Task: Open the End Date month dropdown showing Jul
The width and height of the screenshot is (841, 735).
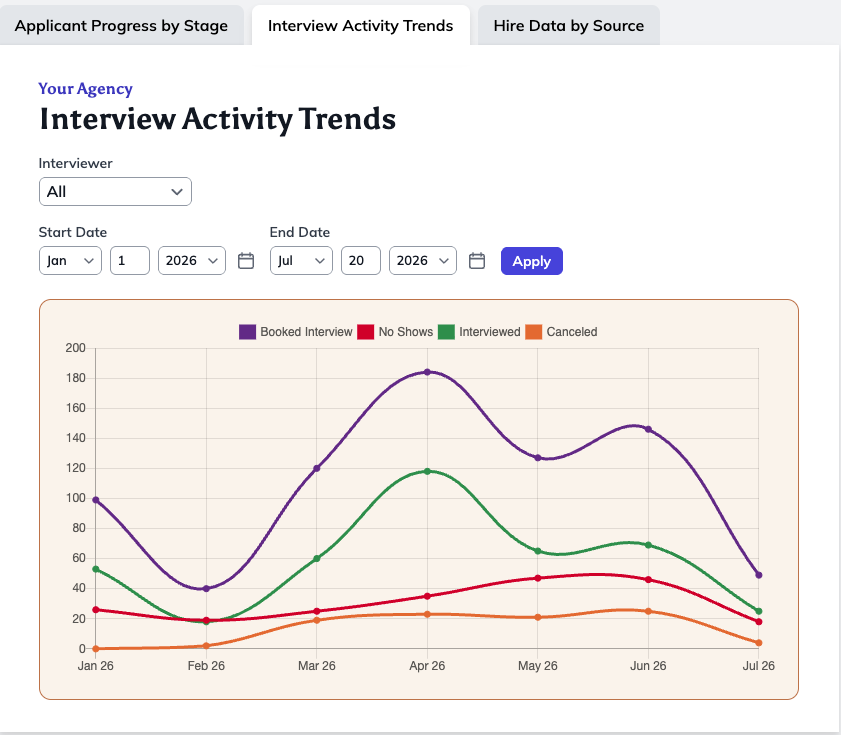Action: [301, 261]
